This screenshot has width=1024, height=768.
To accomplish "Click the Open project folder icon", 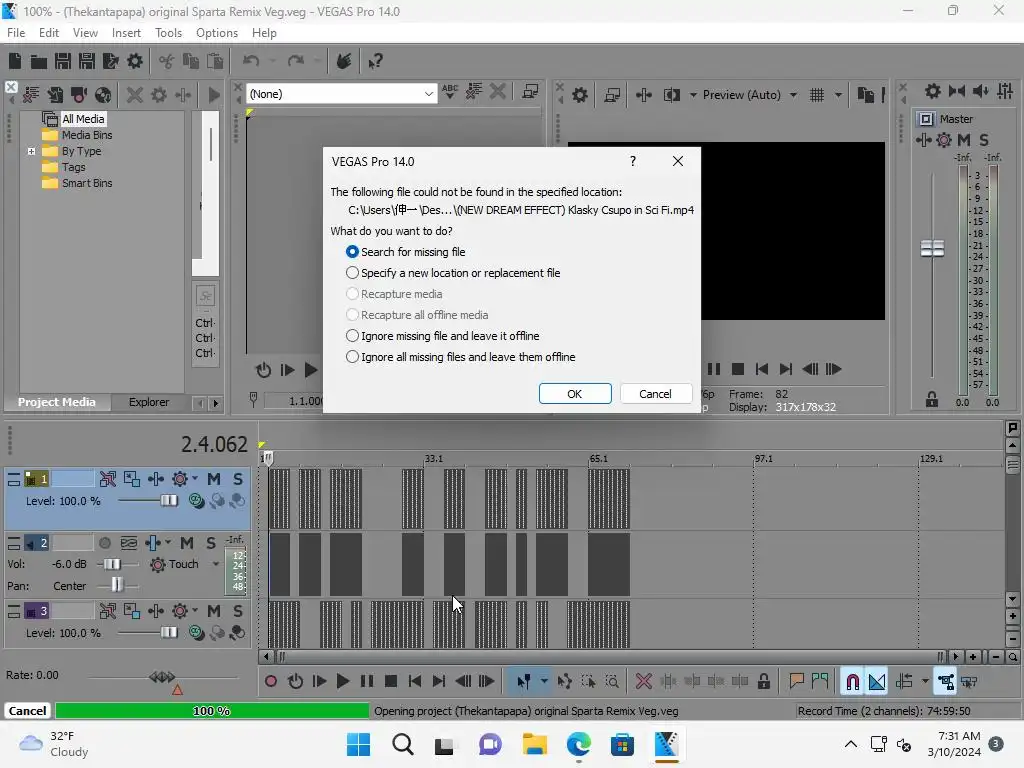I will (39, 61).
